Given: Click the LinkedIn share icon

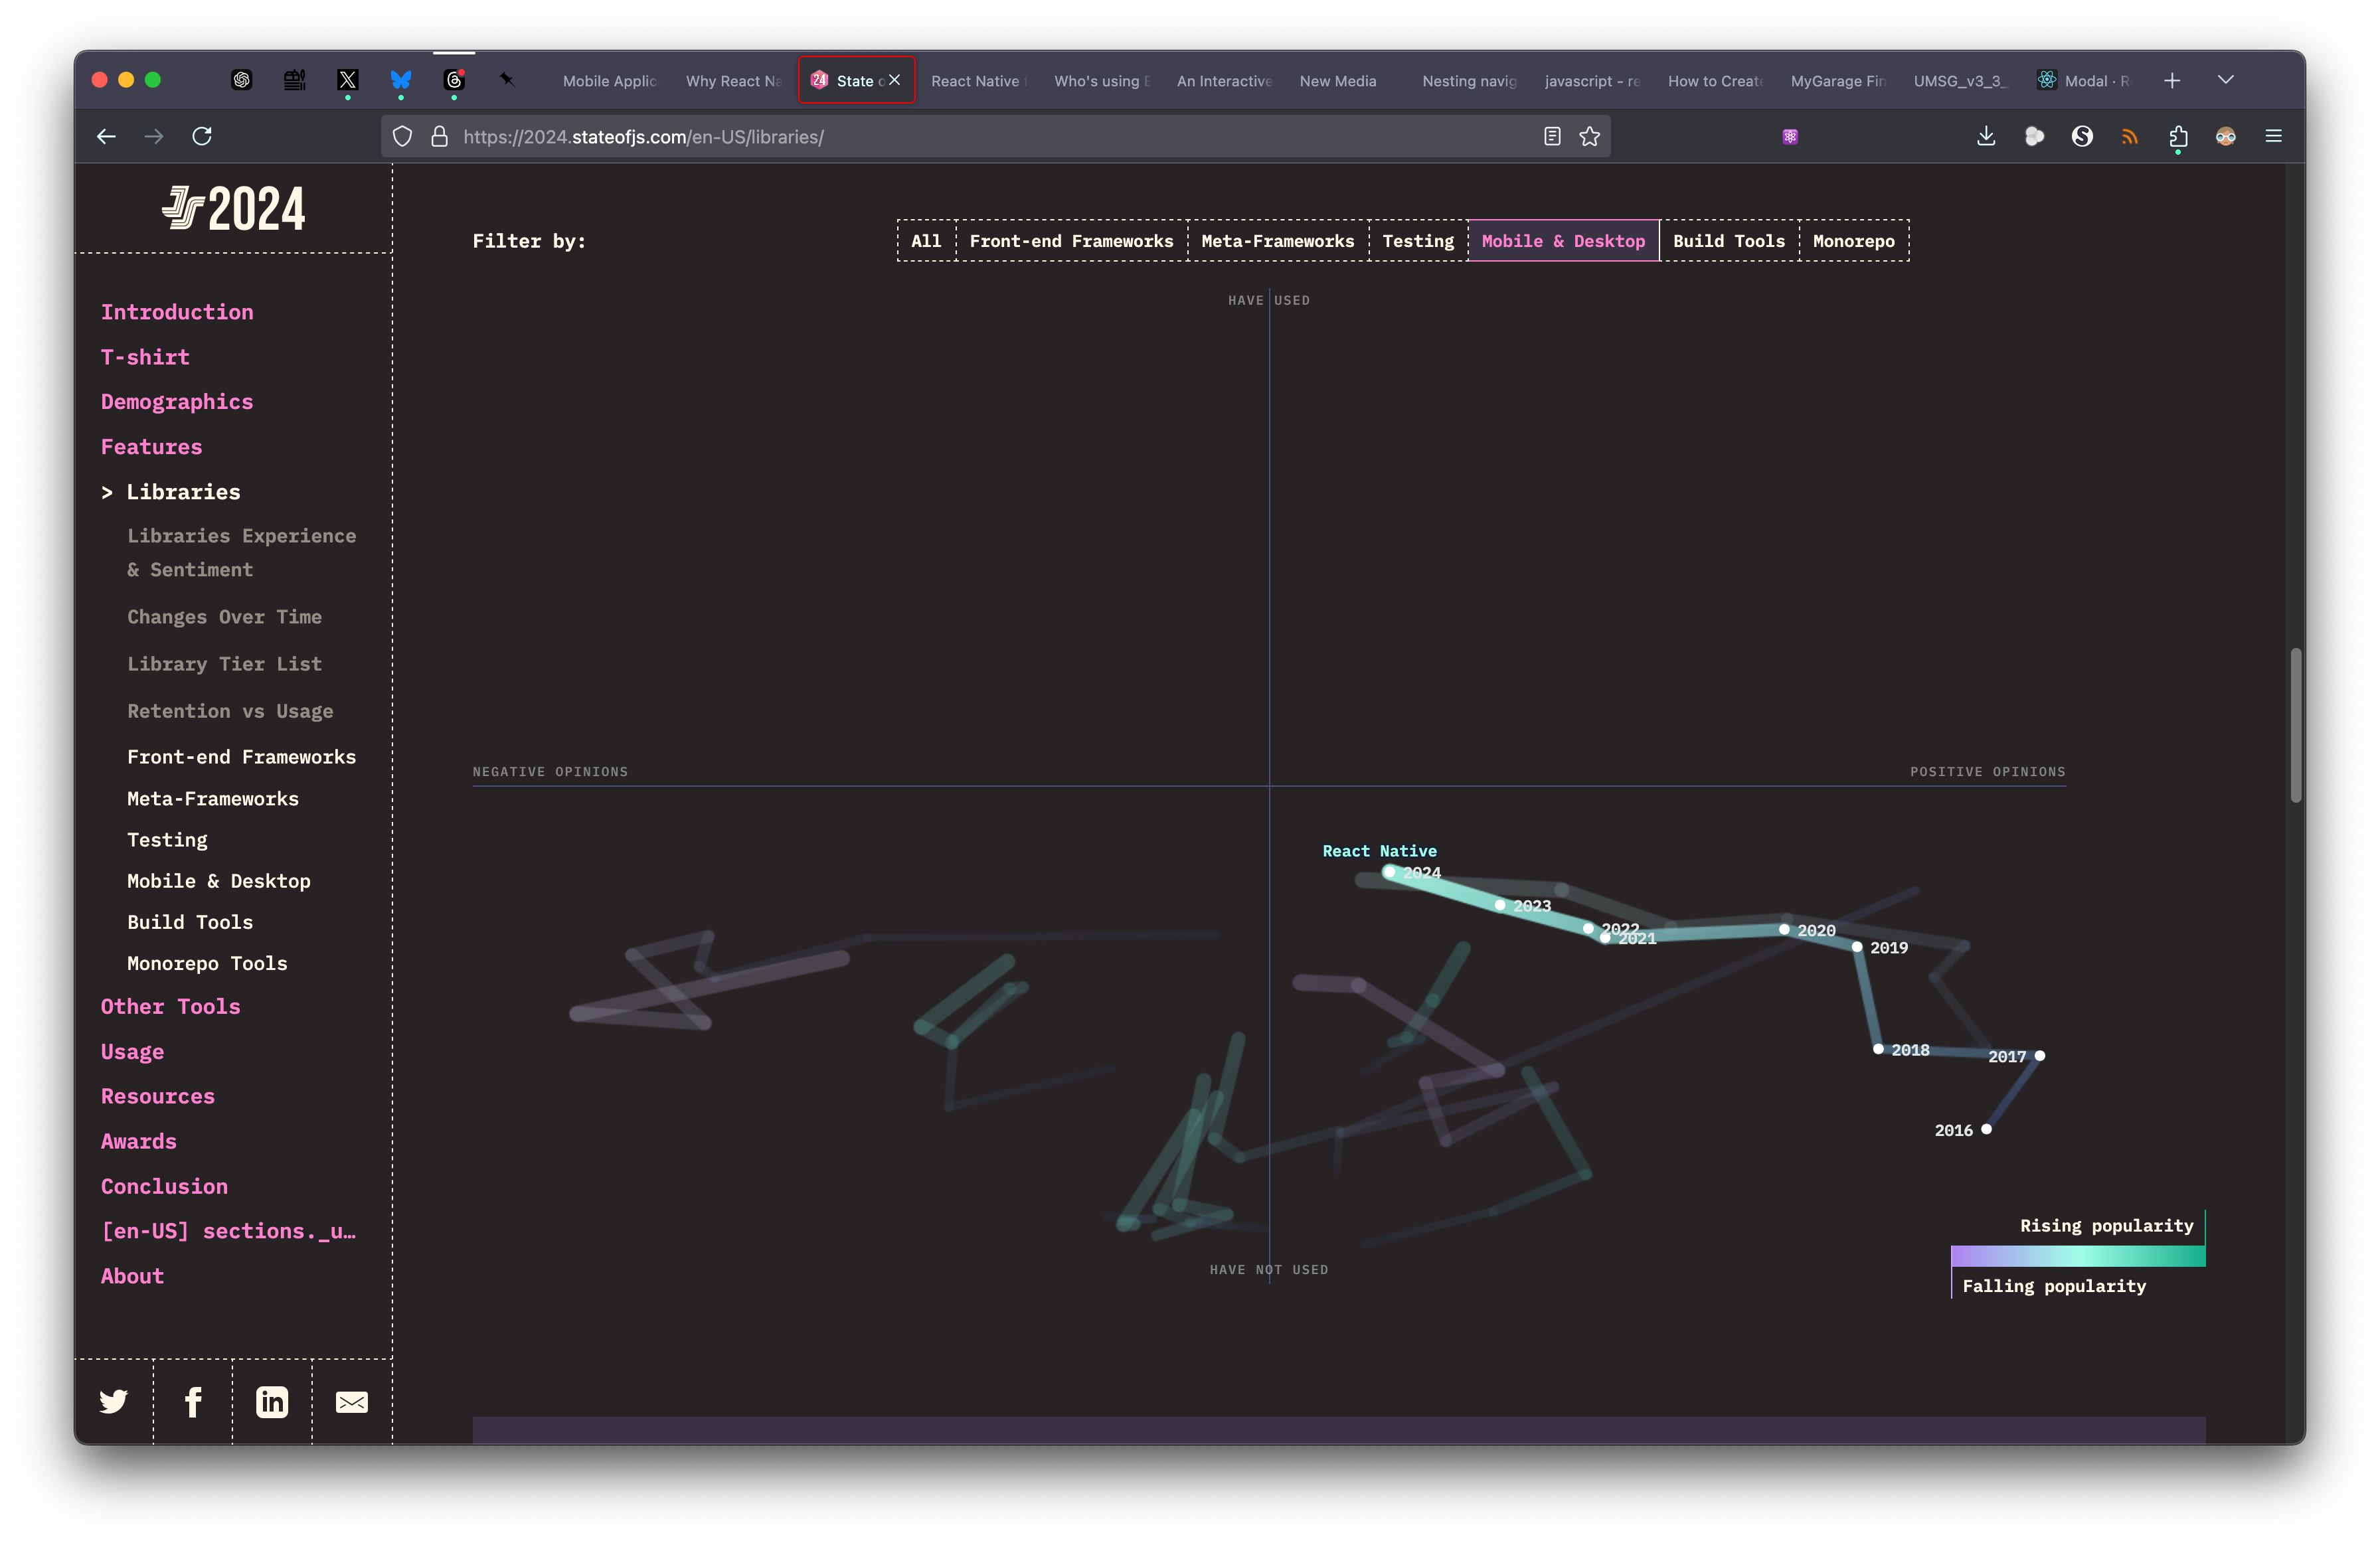Looking at the screenshot, I should coord(271,1401).
